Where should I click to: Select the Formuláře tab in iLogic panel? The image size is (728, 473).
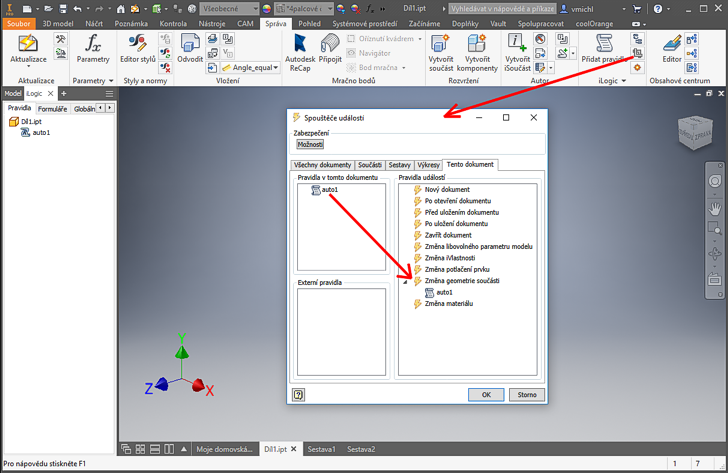tap(53, 108)
